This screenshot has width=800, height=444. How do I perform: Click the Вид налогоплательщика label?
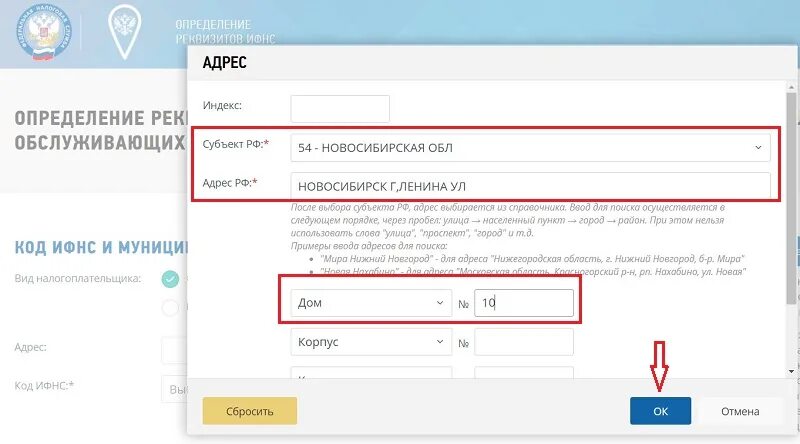pyautogui.click(x=78, y=279)
